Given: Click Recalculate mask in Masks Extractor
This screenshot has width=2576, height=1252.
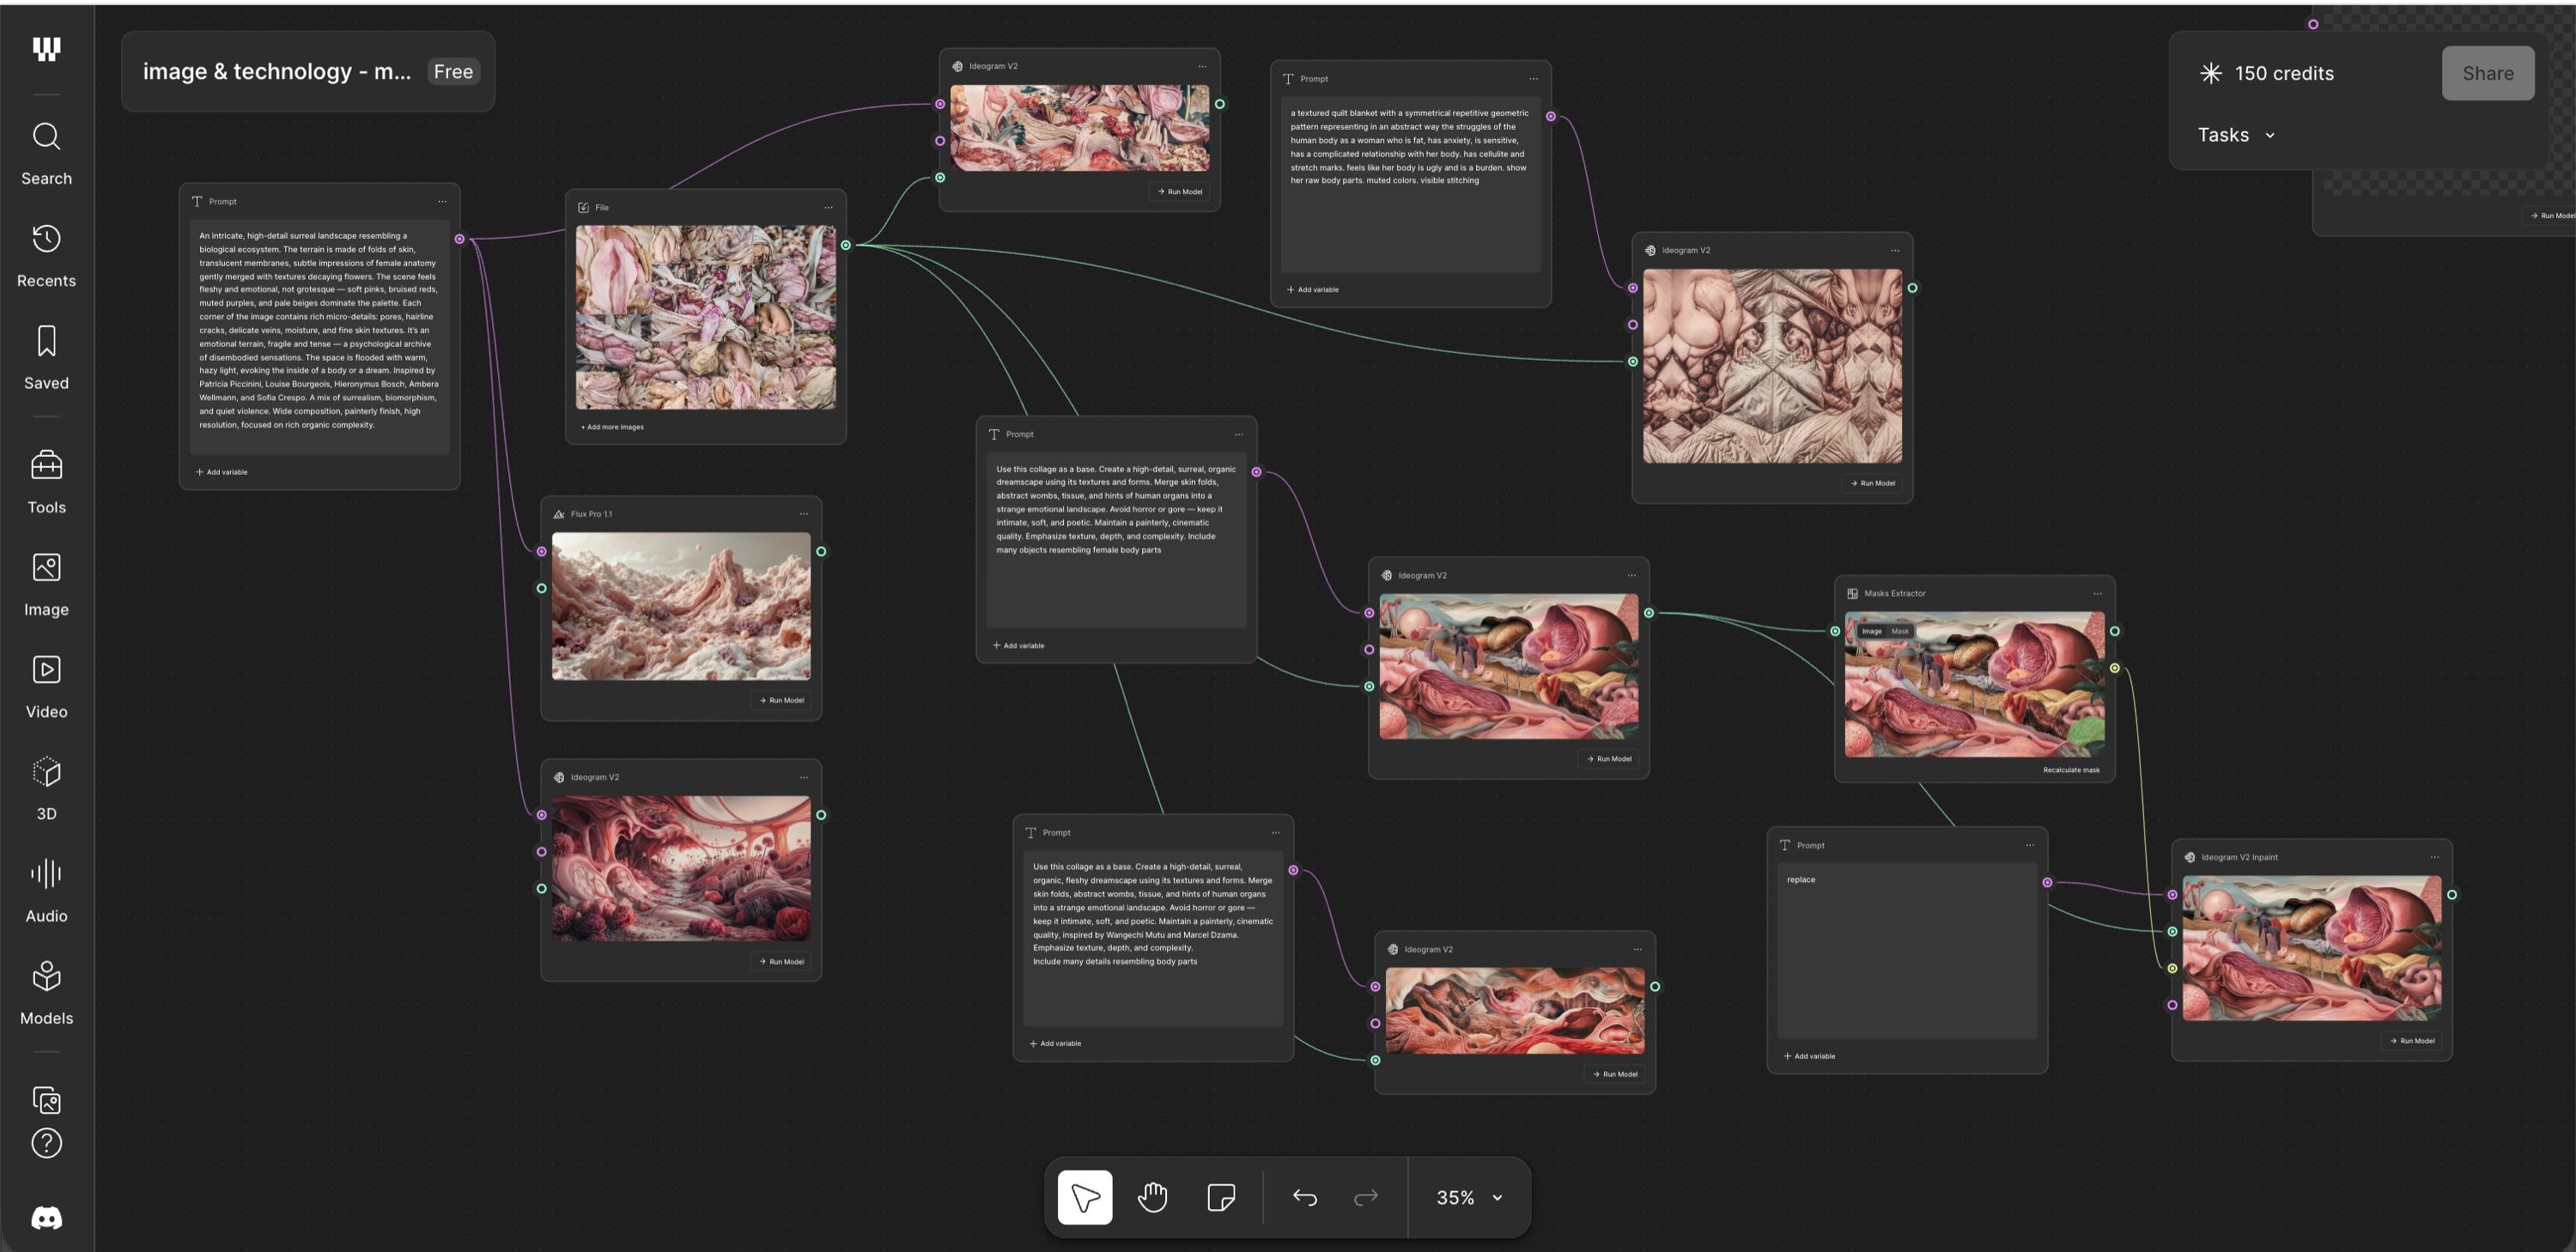Looking at the screenshot, I should tap(2071, 770).
